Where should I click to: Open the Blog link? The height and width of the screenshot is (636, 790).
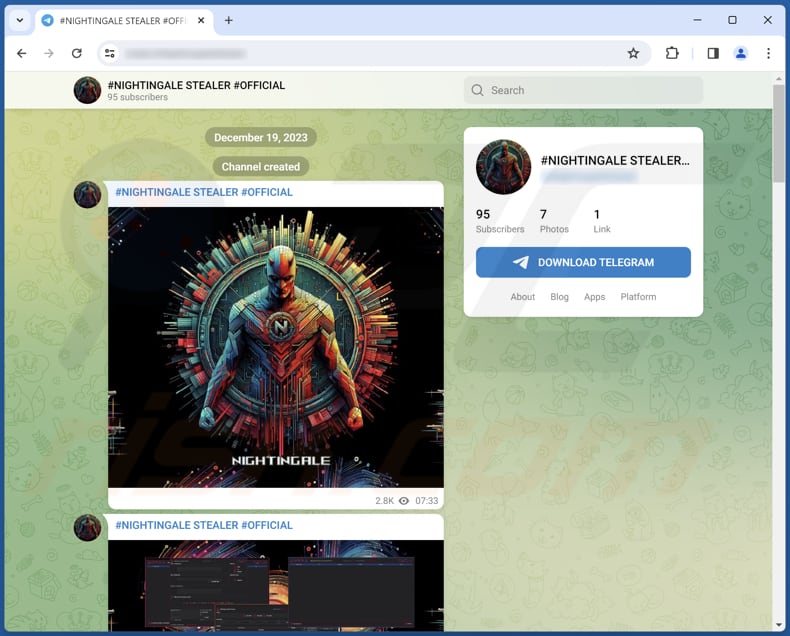click(x=559, y=297)
